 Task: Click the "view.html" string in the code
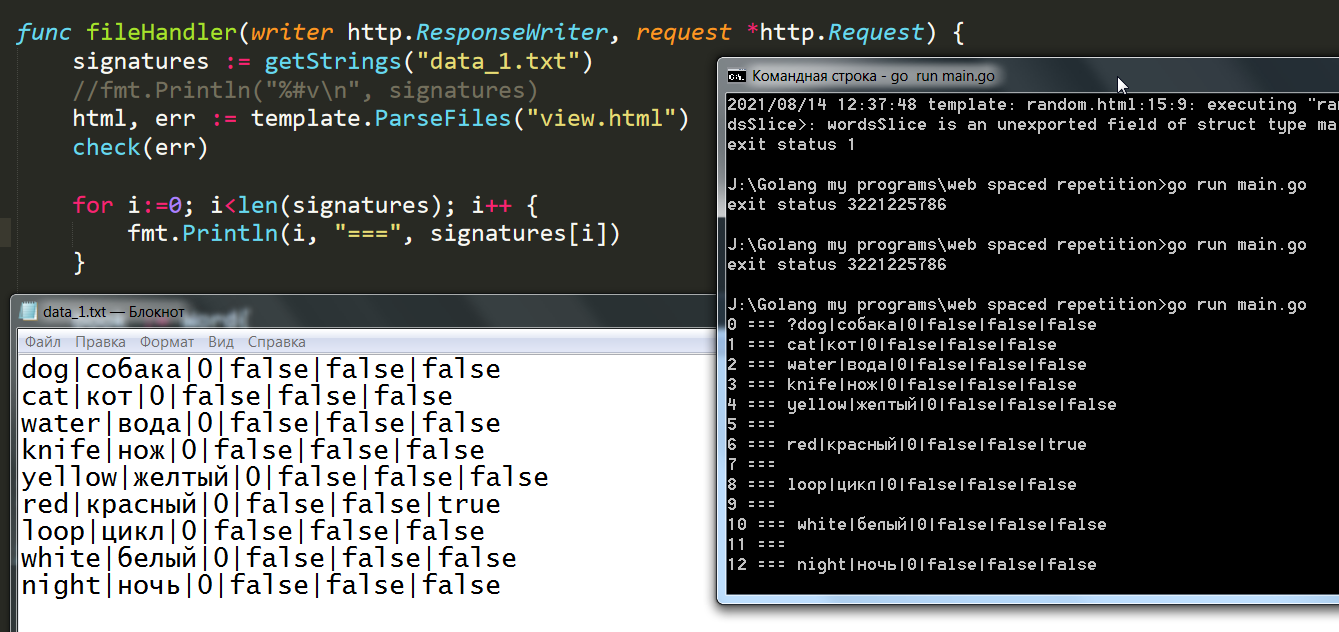pos(607,119)
